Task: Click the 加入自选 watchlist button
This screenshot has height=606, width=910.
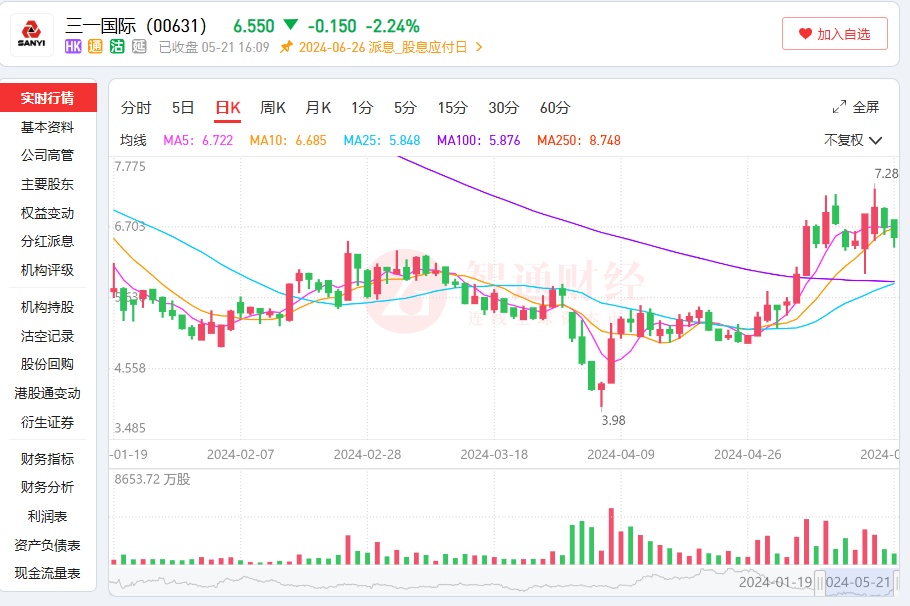Action: click(x=835, y=34)
